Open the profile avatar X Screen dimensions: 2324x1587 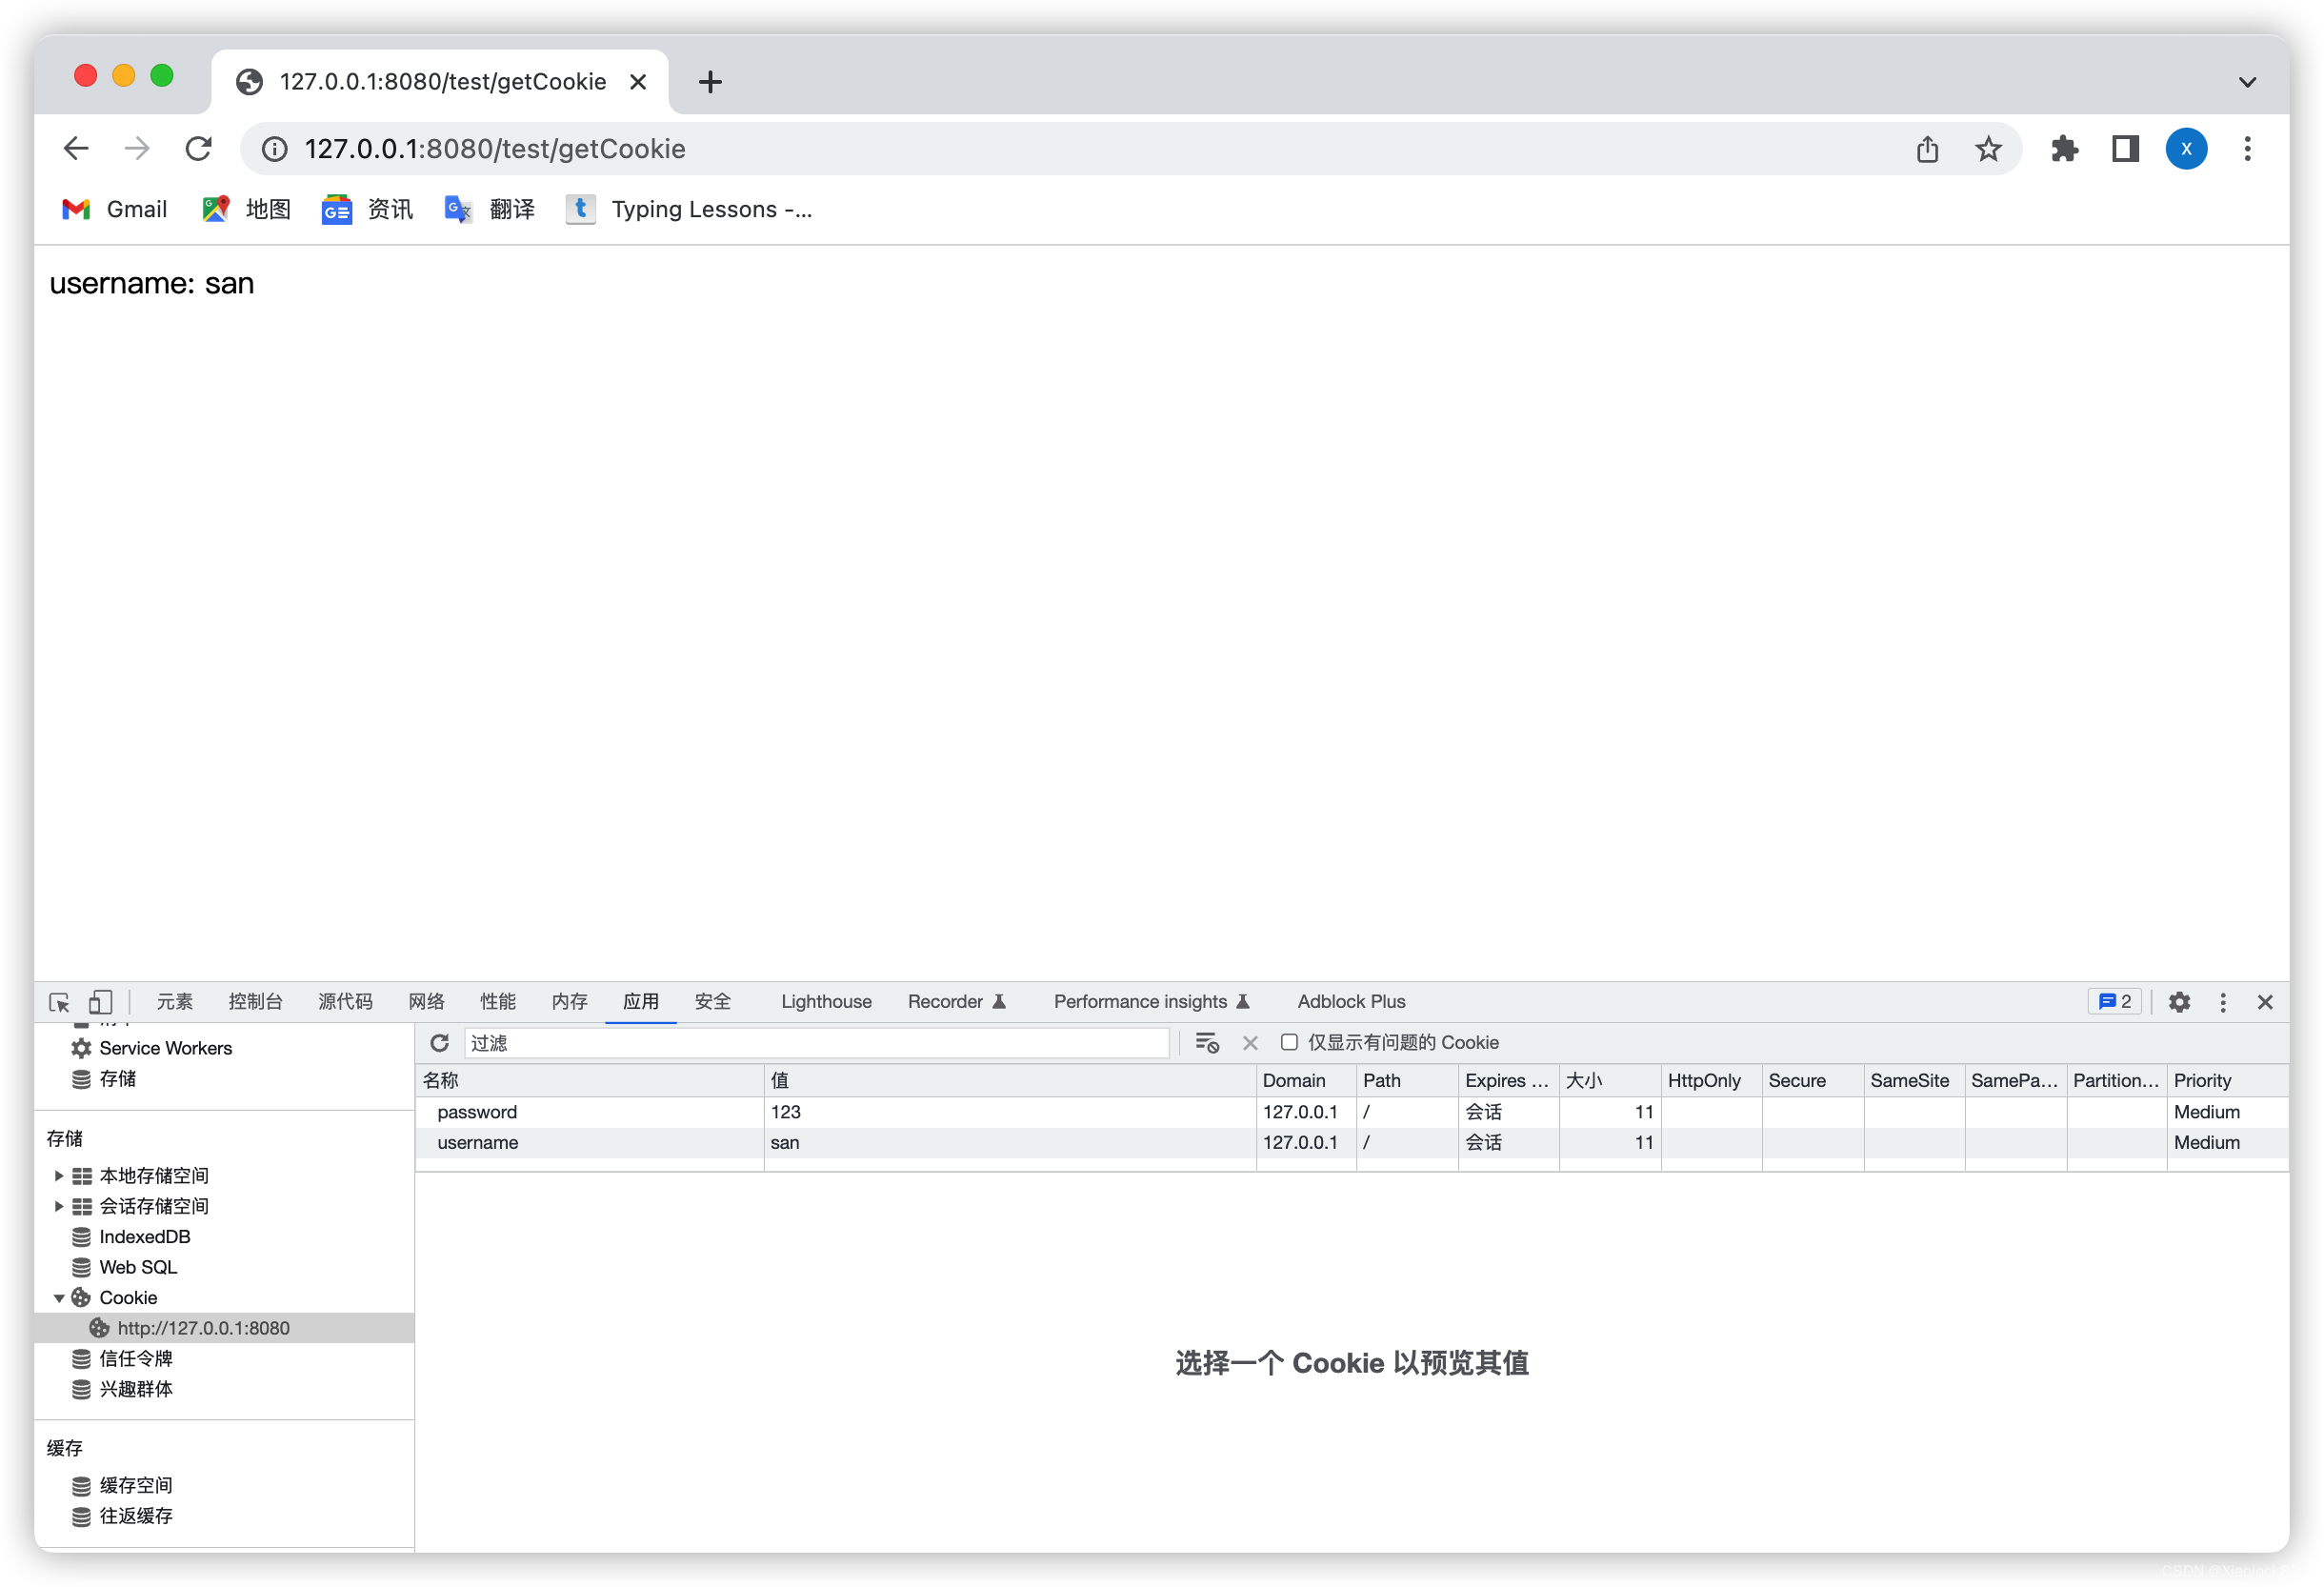[2186, 149]
